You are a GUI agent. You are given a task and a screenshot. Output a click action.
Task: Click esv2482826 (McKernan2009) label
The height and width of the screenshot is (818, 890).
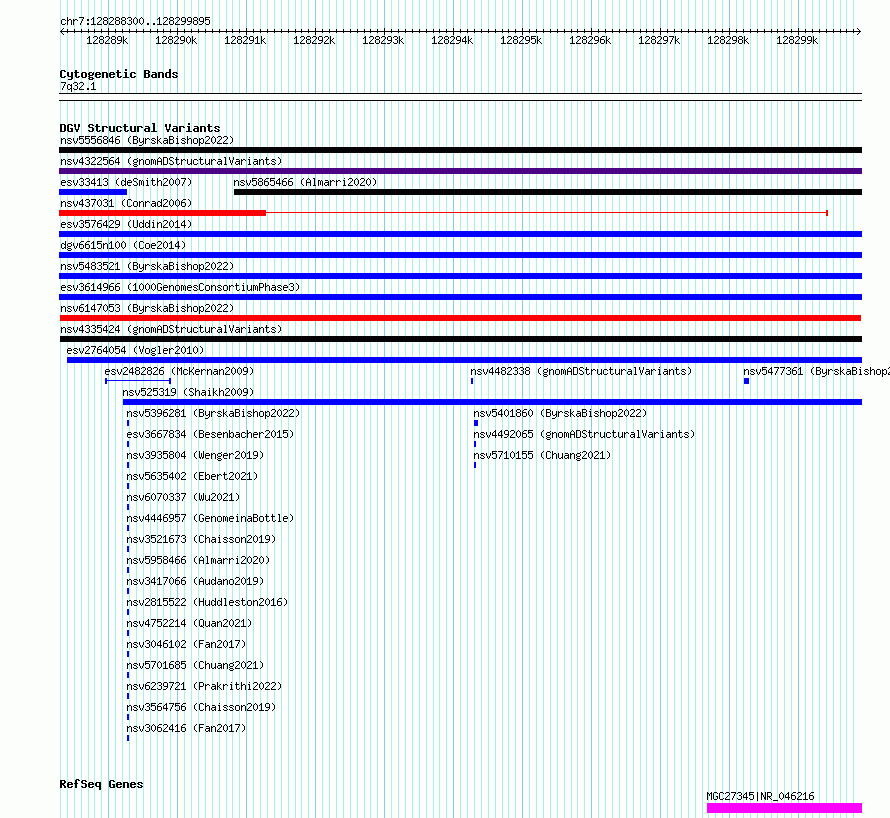[179, 371]
